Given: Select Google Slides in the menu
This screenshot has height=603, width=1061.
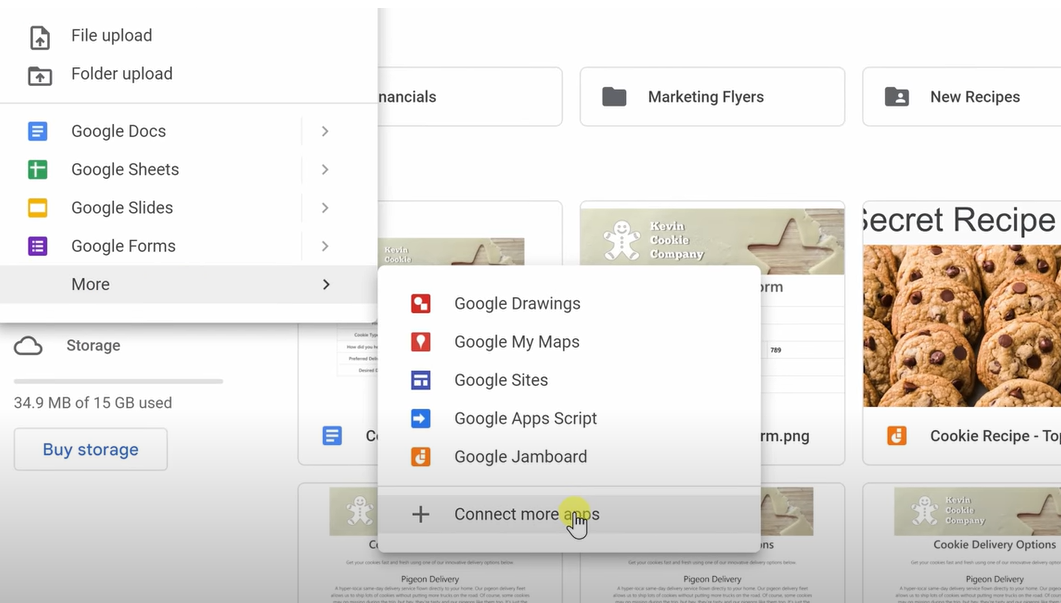Looking at the screenshot, I should tap(122, 207).
